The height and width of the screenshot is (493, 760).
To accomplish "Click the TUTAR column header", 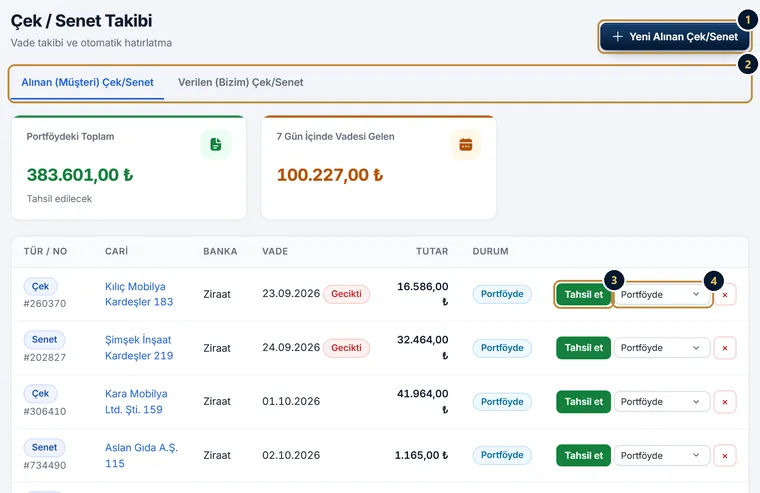I will pos(432,251).
